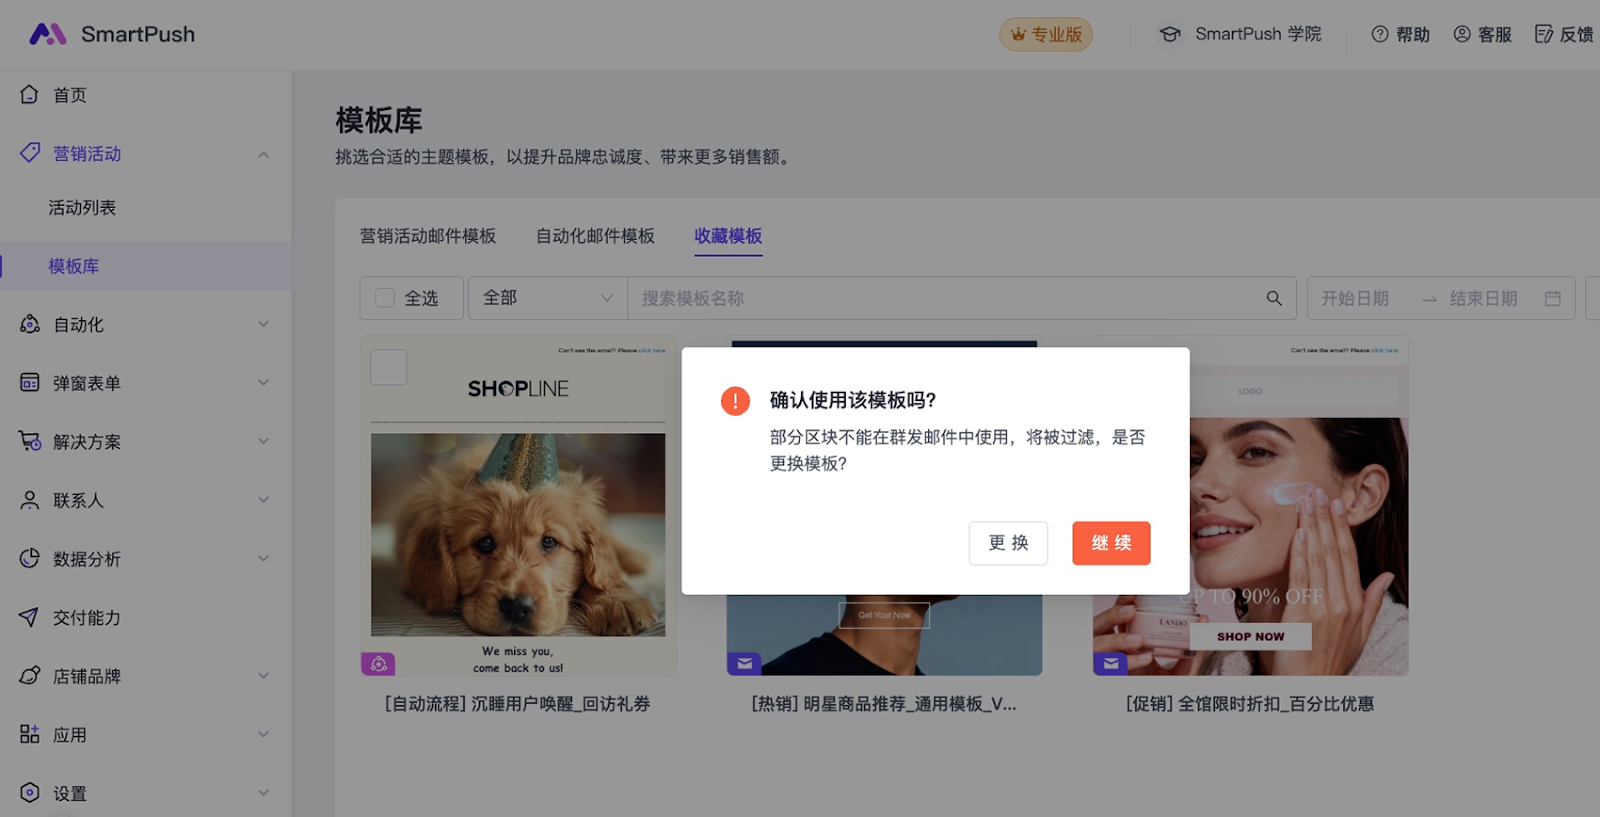Open 帮助 help icon in header
The width and height of the screenshot is (1600, 817).
tap(1380, 34)
